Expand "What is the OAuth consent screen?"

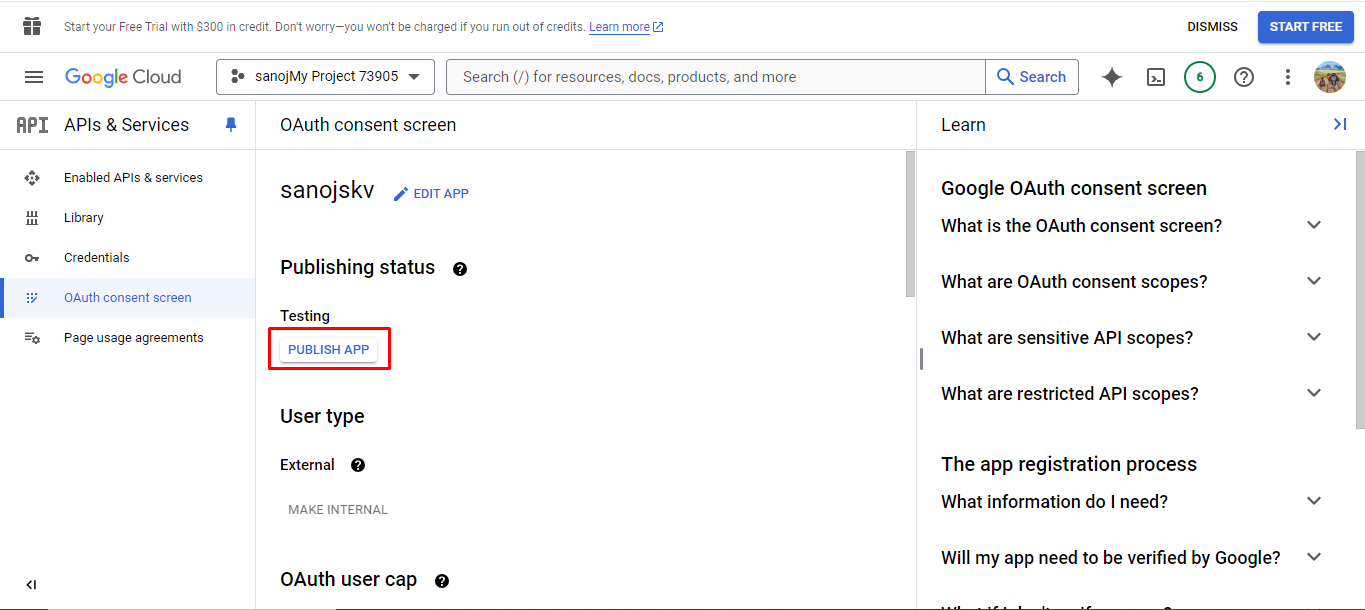coord(1314,225)
